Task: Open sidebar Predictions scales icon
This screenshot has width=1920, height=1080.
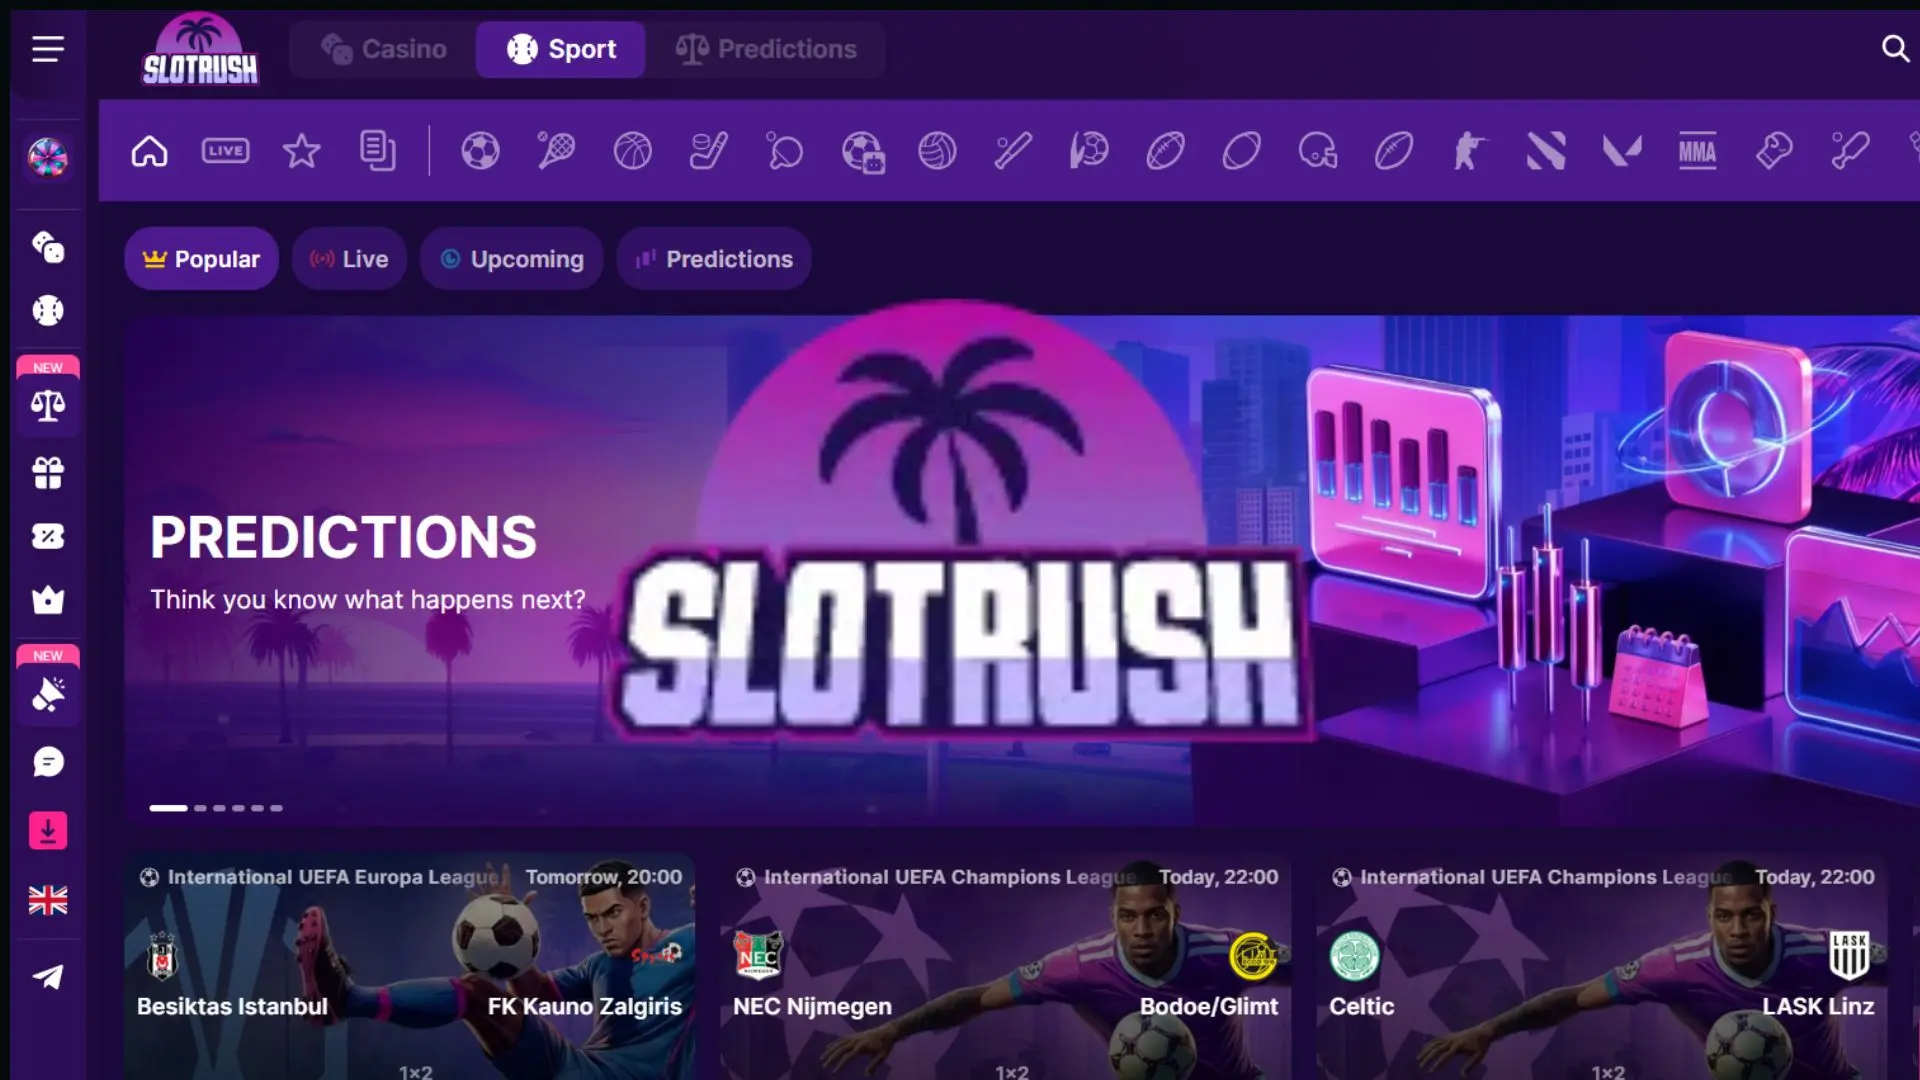Action: [47, 405]
